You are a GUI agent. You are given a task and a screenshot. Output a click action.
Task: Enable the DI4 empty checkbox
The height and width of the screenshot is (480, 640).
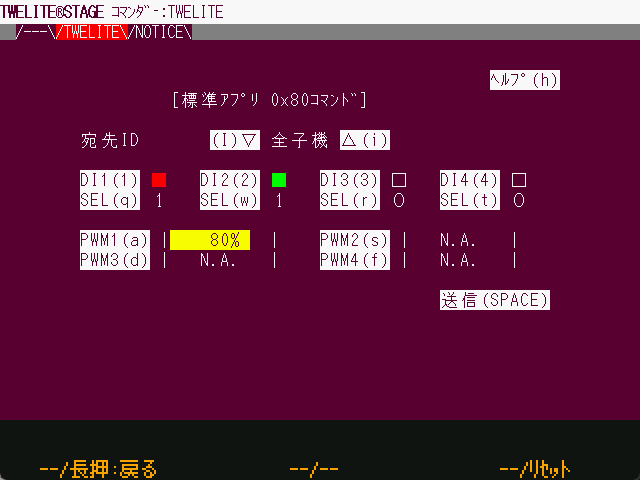point(519,180)
